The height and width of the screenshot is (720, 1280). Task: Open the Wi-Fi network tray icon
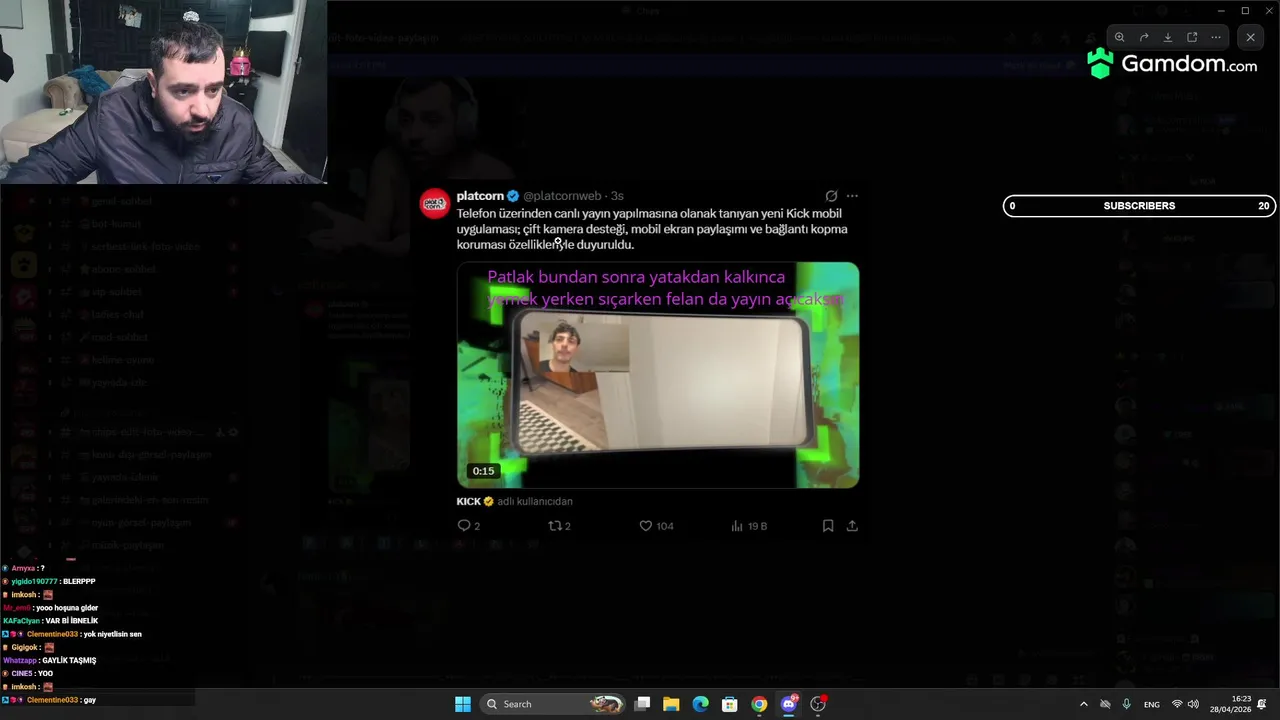pyautogui.click(x=1177, y=704)
